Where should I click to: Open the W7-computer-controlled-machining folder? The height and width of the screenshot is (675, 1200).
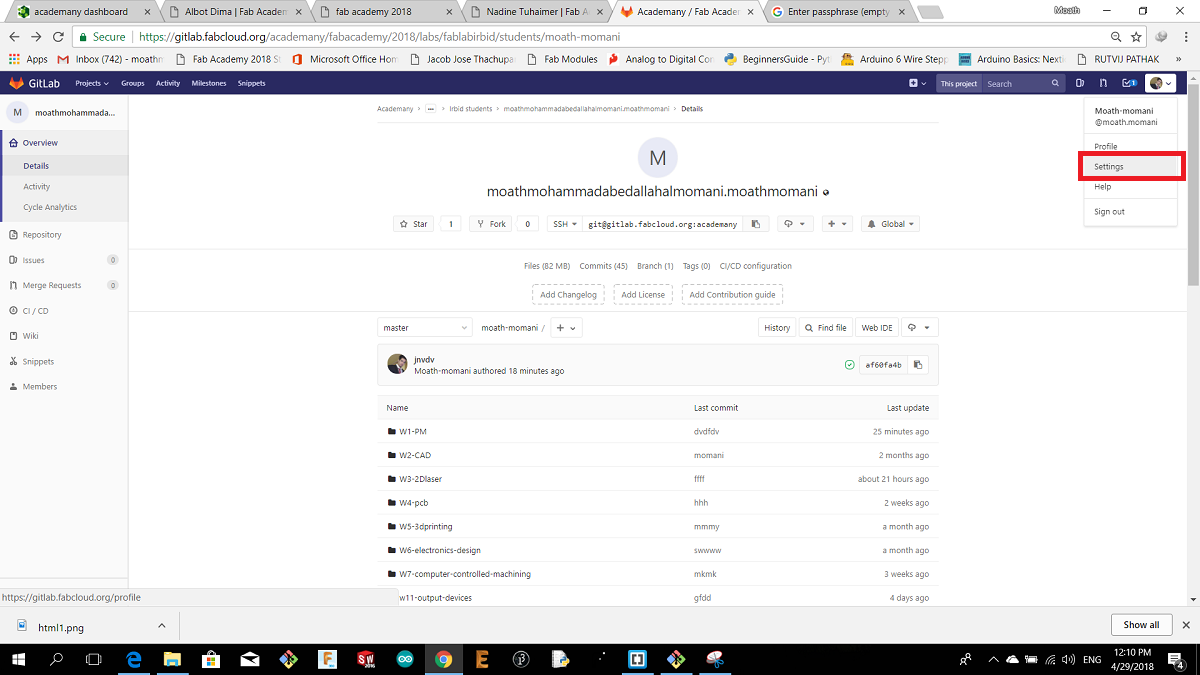tap(465, 574)
